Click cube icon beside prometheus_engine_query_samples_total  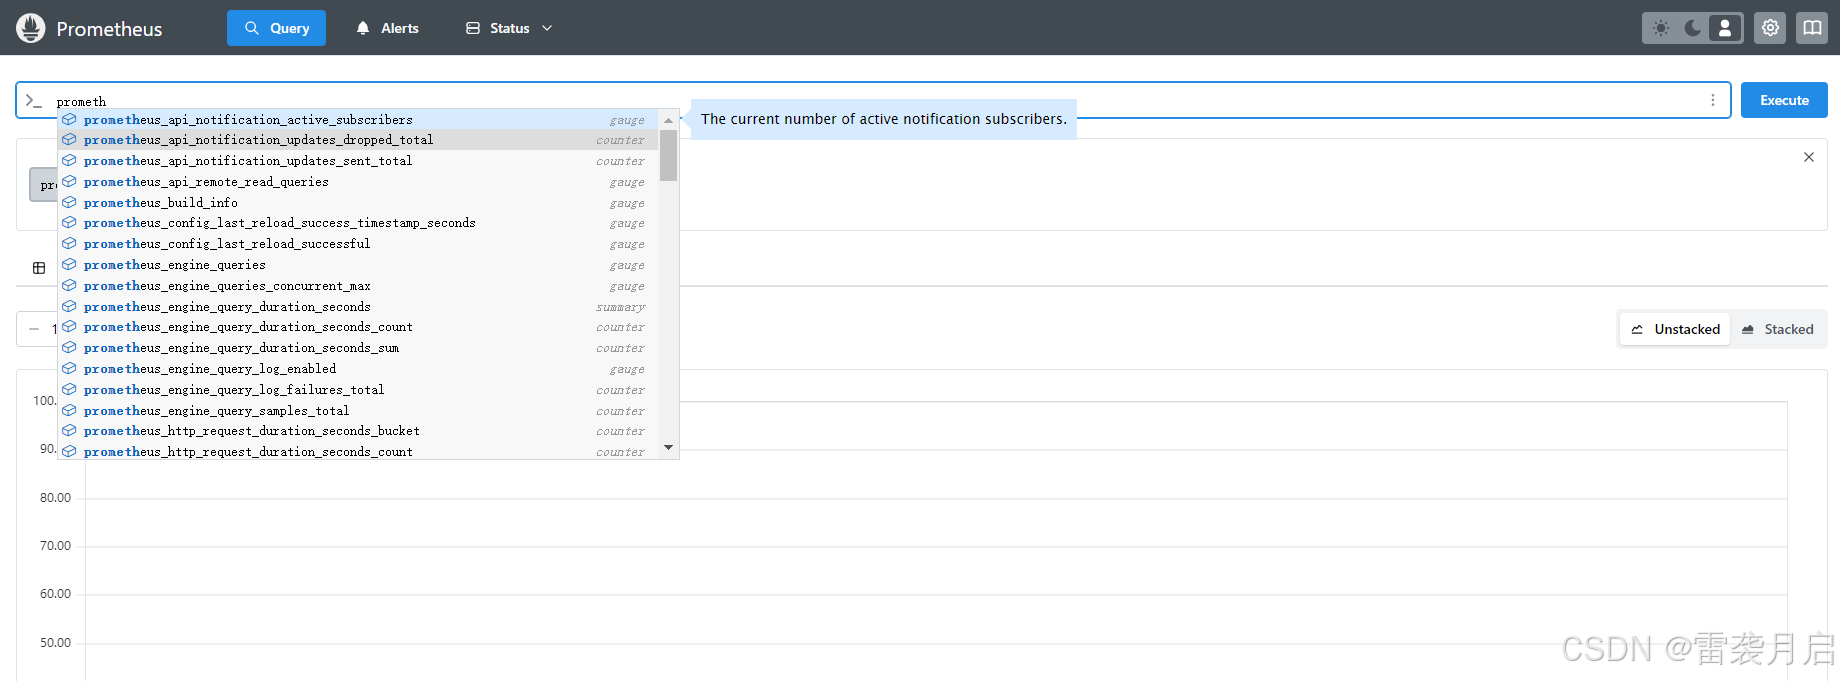pos(69,410)
